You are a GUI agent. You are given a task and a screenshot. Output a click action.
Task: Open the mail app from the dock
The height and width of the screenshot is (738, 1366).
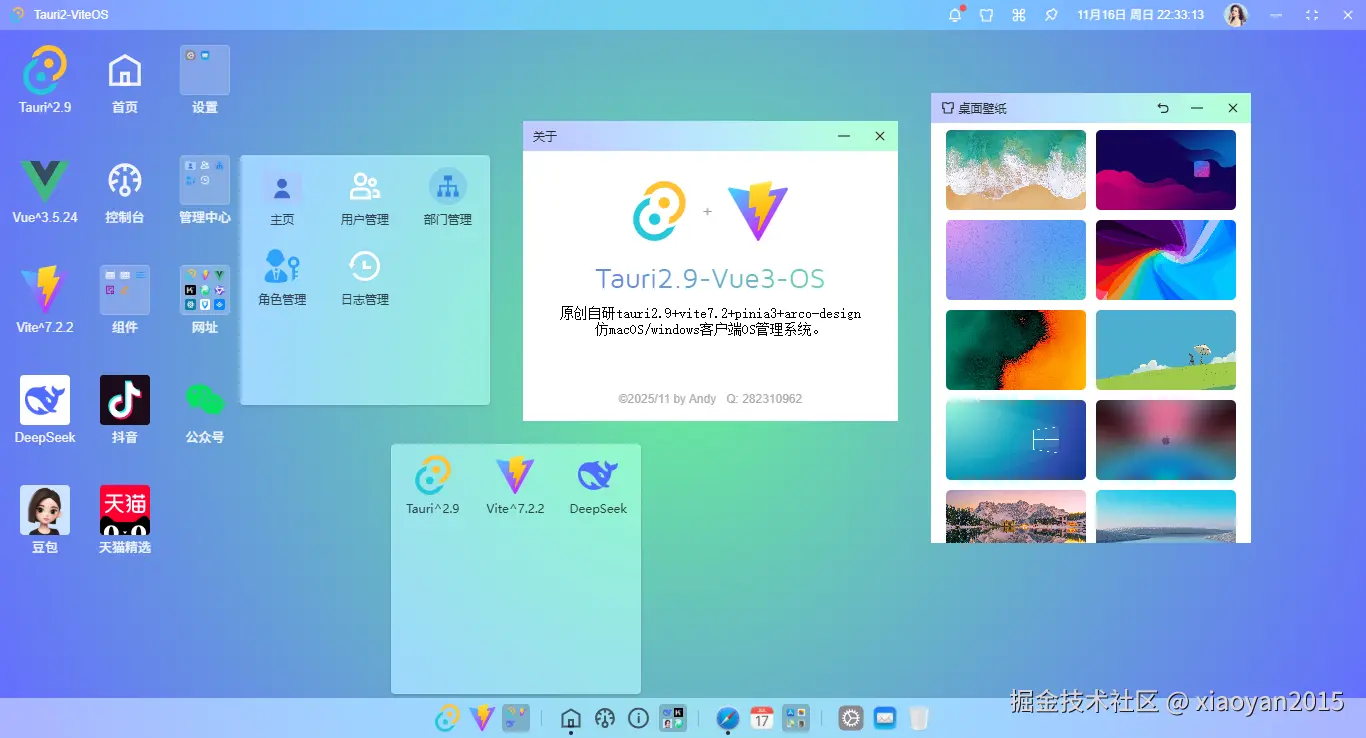click(884, 718)
